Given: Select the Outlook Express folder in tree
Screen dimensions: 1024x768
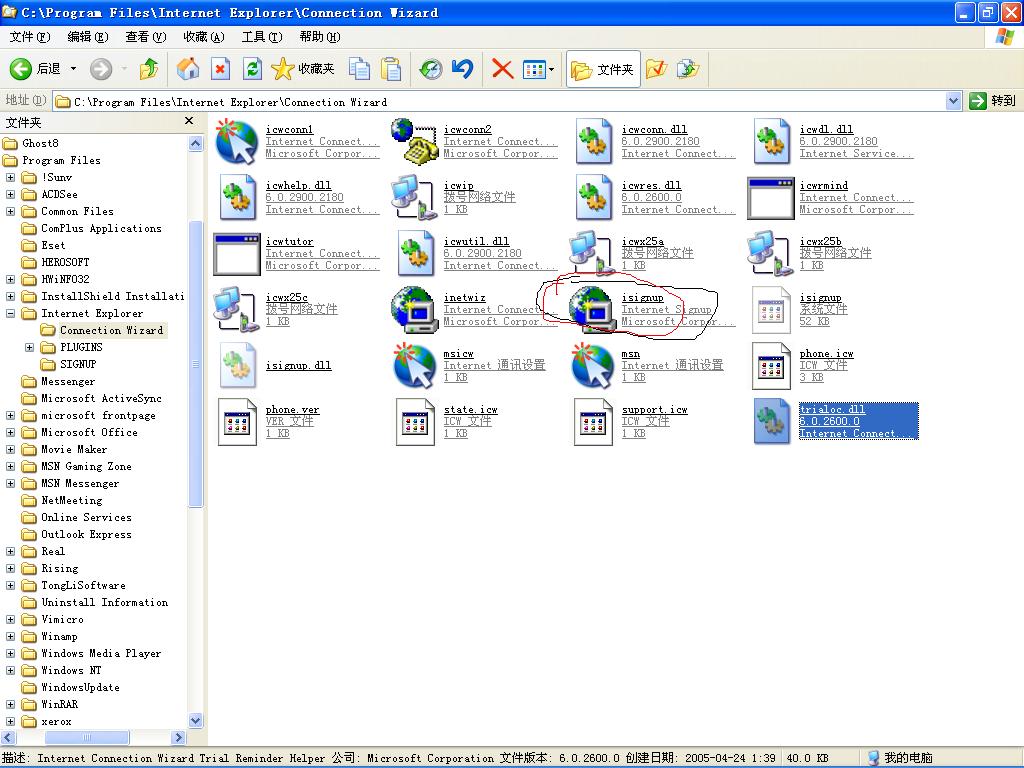Looking at the screenshot, I should [x=86, y=534].
